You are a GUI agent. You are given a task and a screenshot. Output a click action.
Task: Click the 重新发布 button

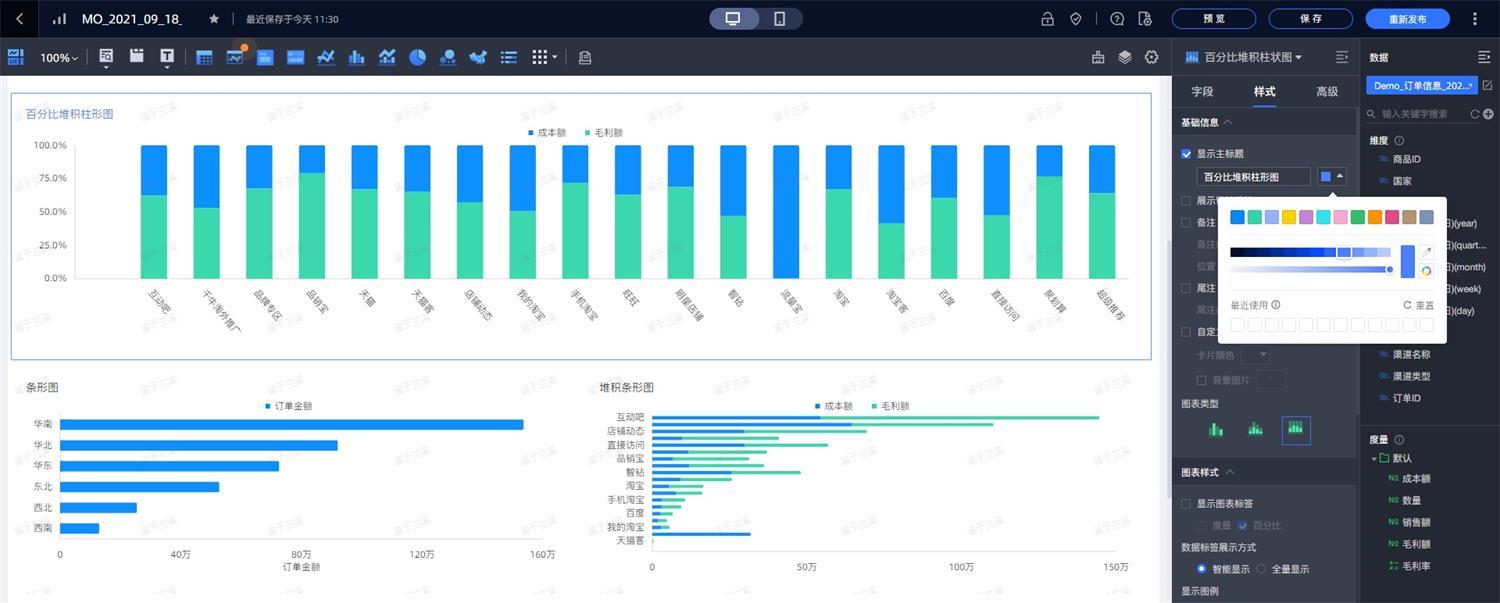point(1407,19)
